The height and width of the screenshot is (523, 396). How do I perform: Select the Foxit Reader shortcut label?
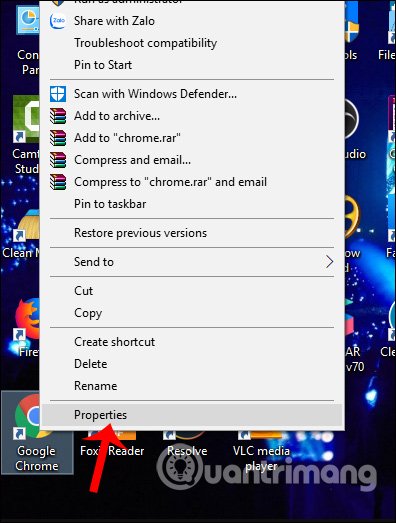[112, 451]
